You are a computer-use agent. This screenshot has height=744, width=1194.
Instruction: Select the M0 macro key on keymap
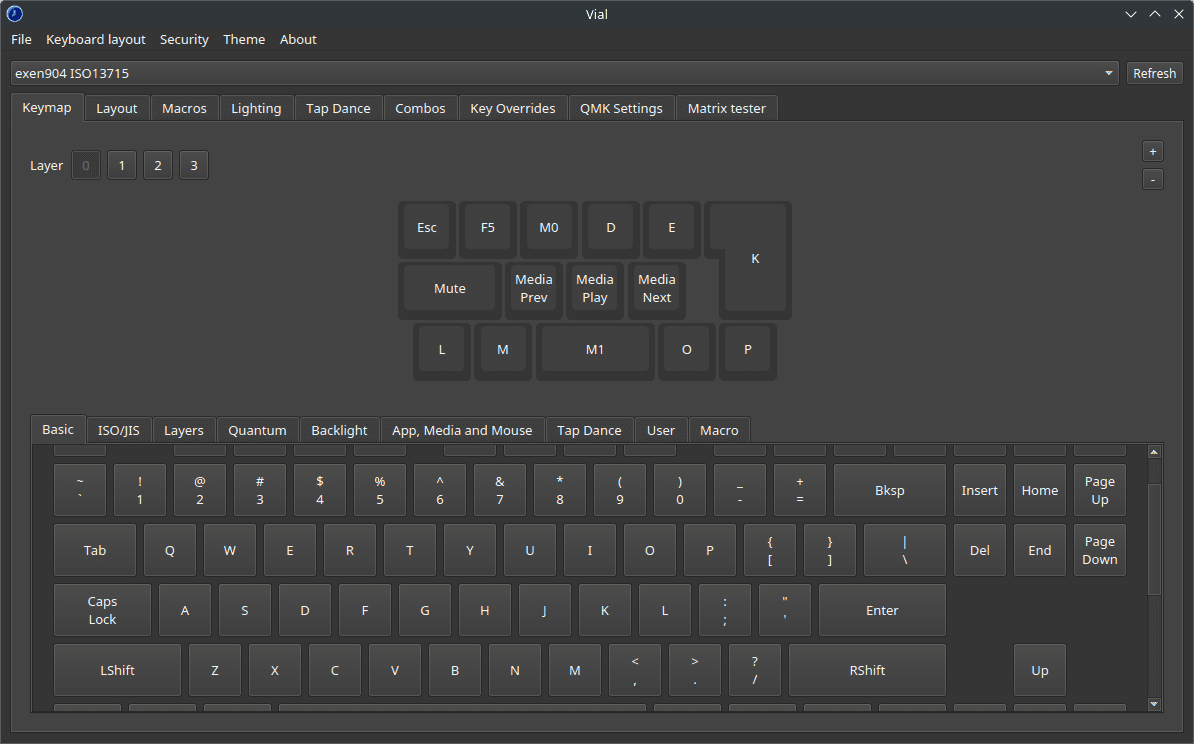548,228
